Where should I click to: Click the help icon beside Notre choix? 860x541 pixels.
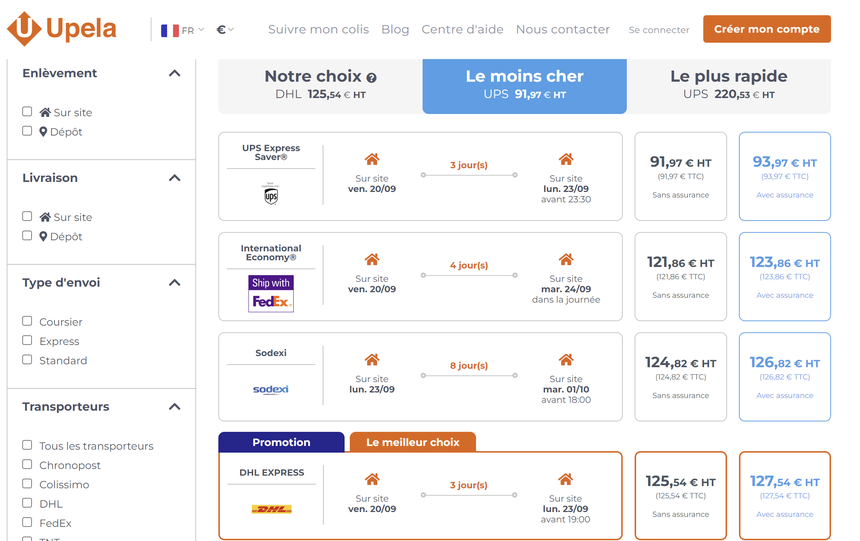[x=371, y=78]
